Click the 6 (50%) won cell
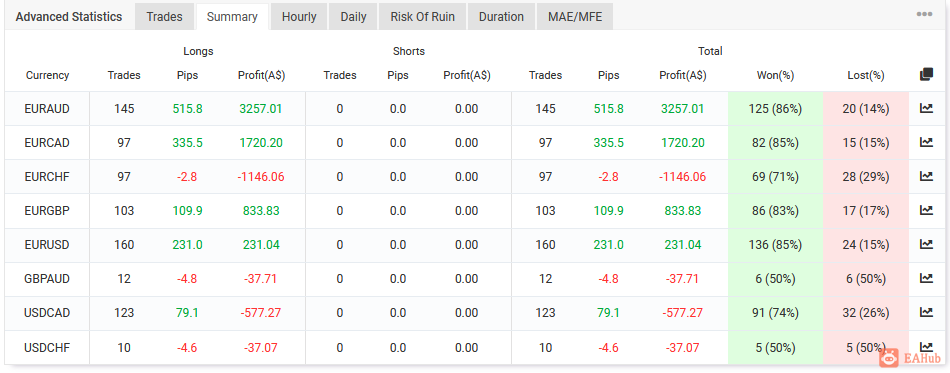Viewport: 950px width, 373px height. pos(776,279)
